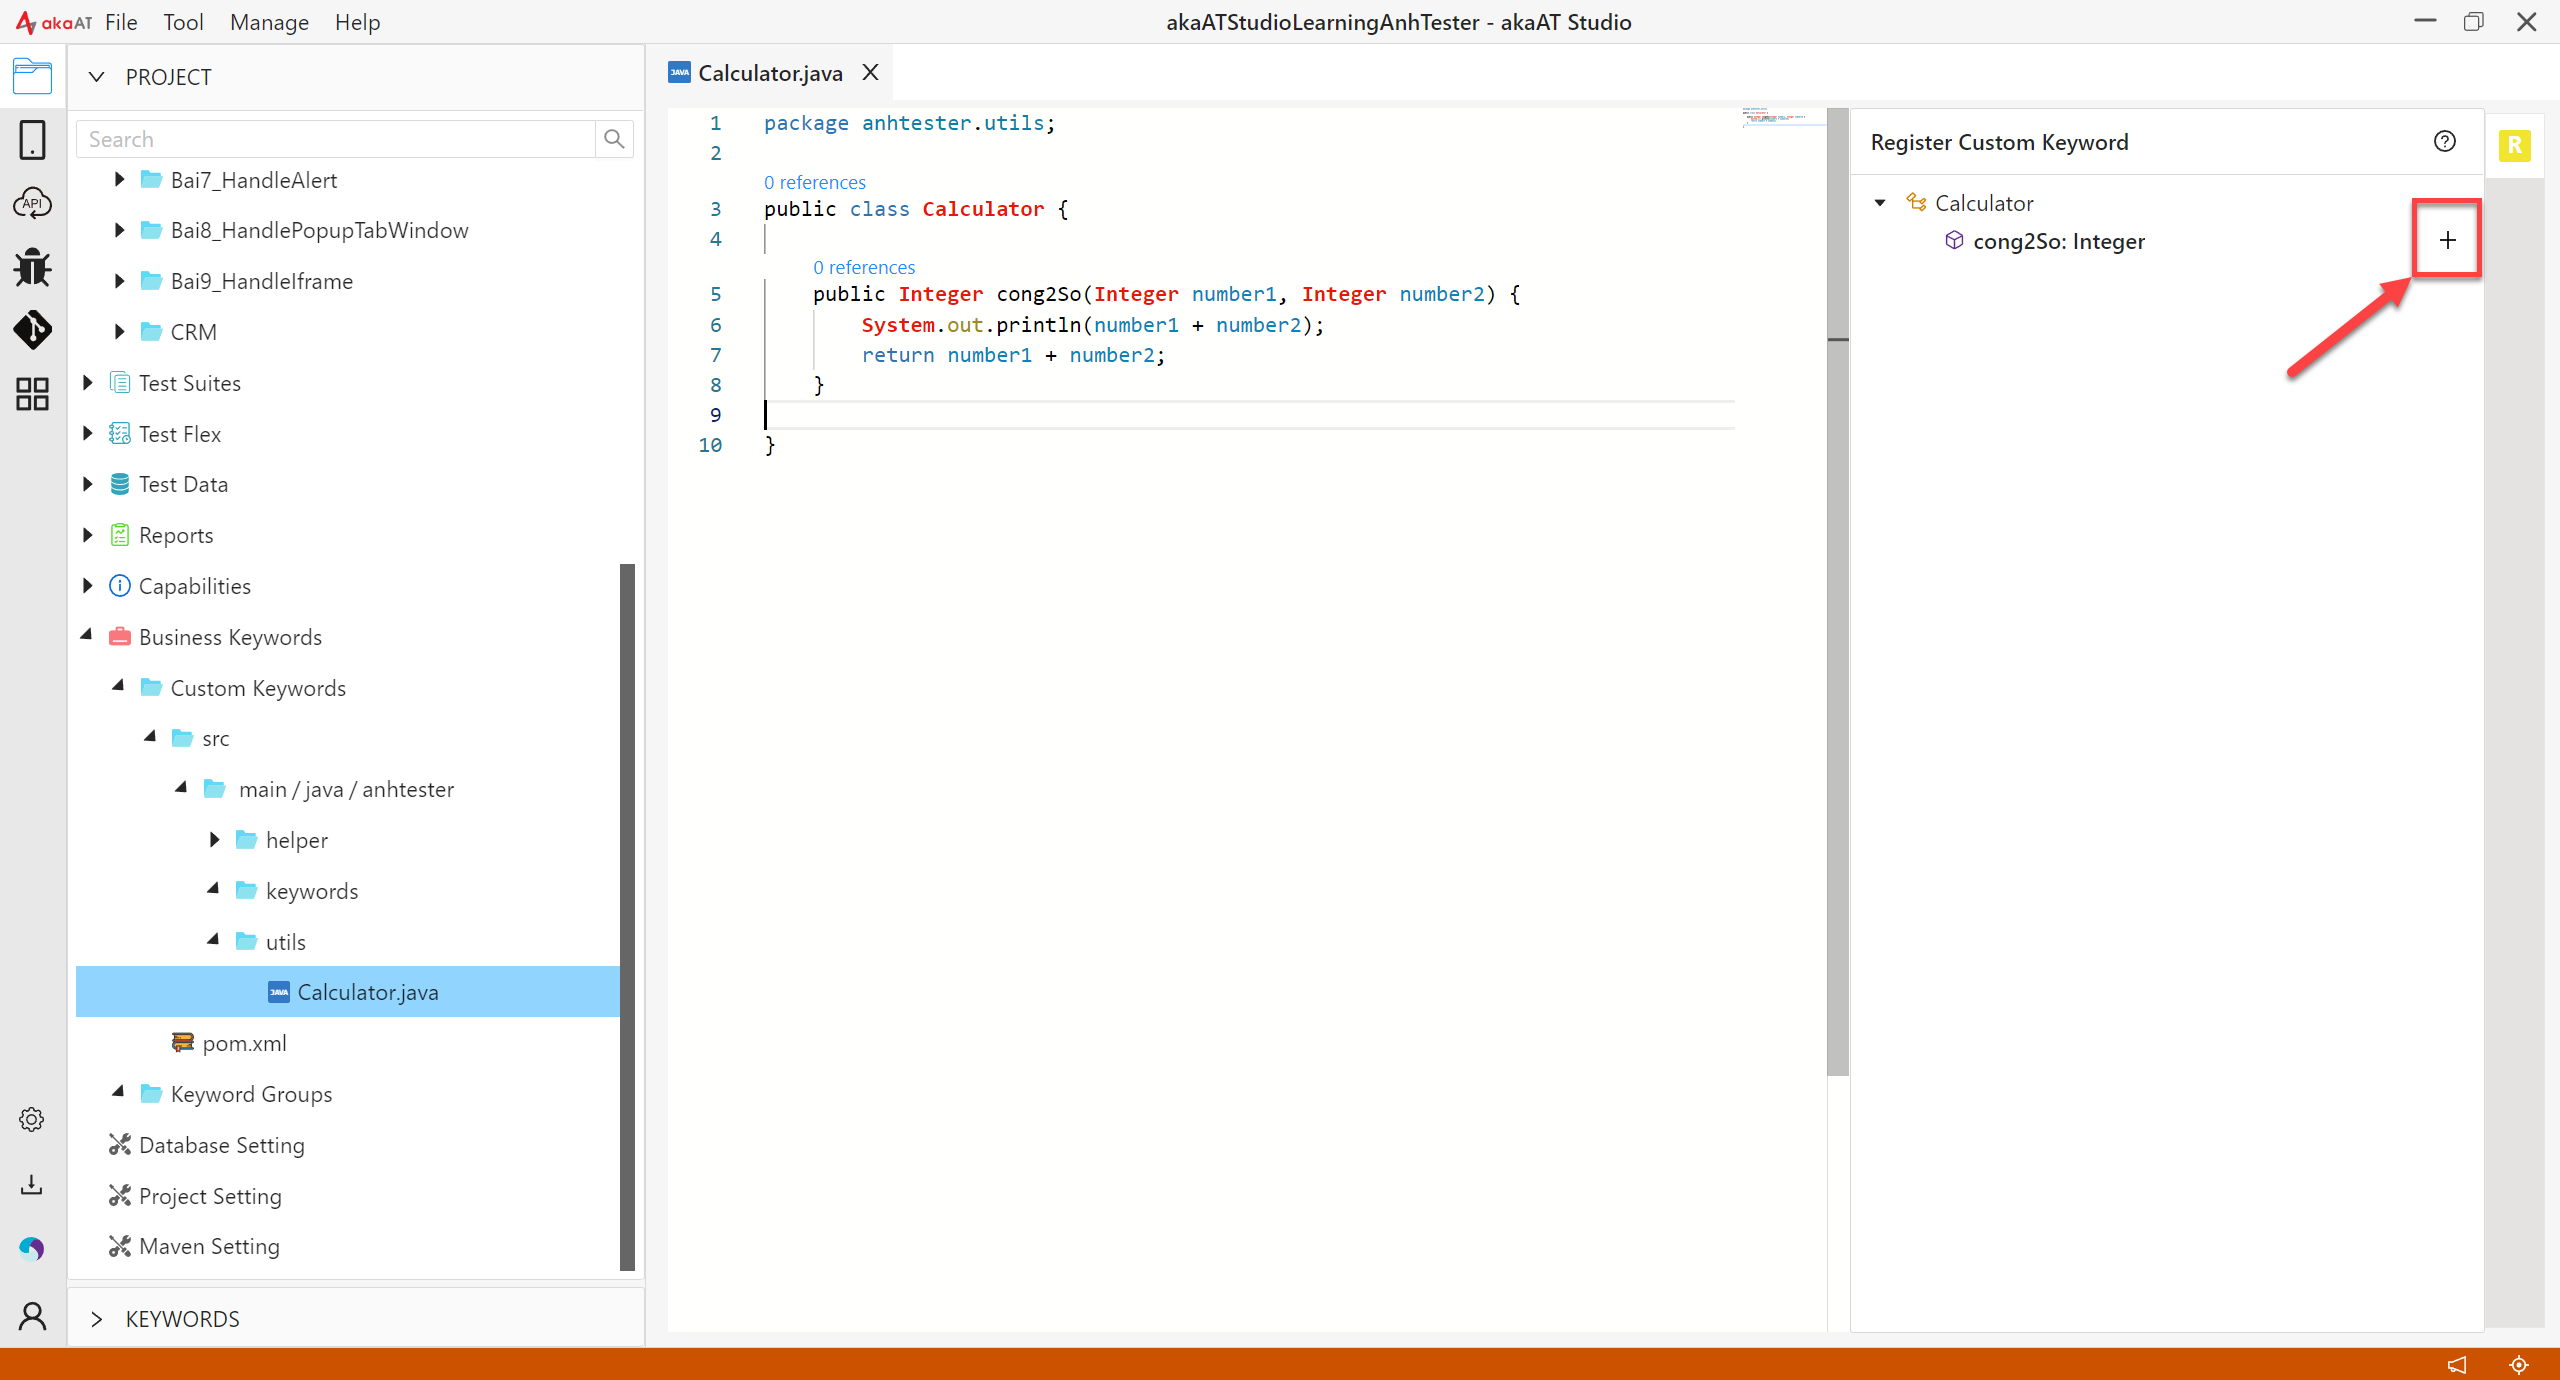Expand the helper folder arrow

pyautogui.click(x=214, y=840)
